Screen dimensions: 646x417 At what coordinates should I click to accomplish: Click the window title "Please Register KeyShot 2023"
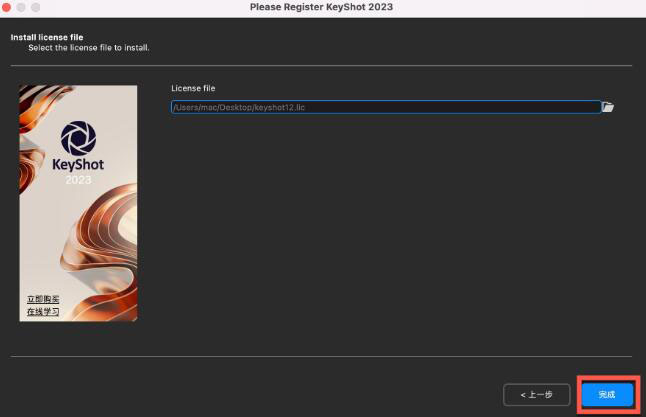pyautogui.click(x=321, y=7)
